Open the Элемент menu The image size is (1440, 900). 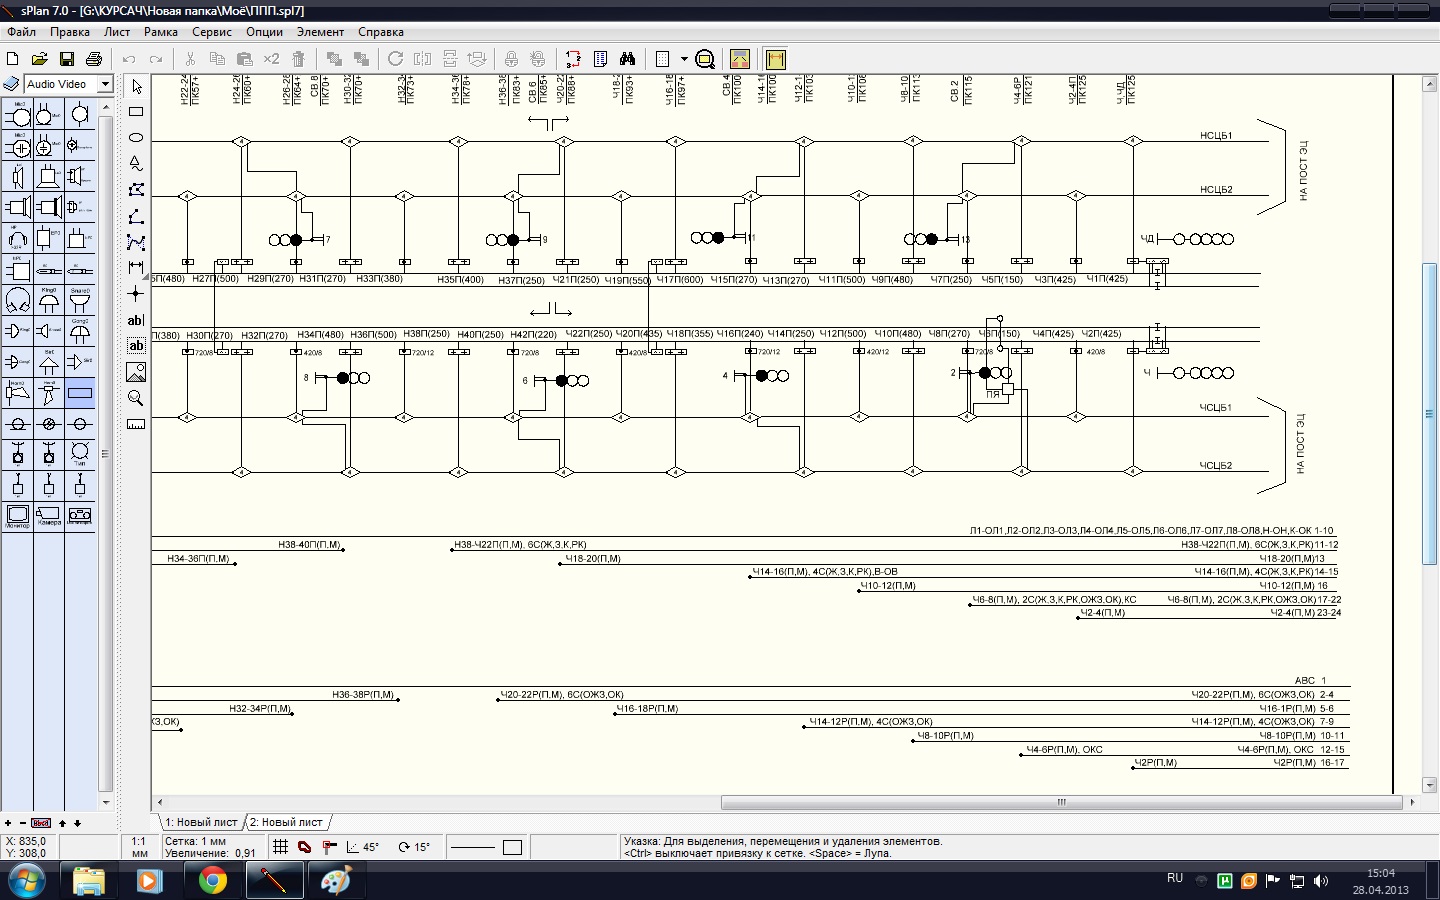[320, 32]
